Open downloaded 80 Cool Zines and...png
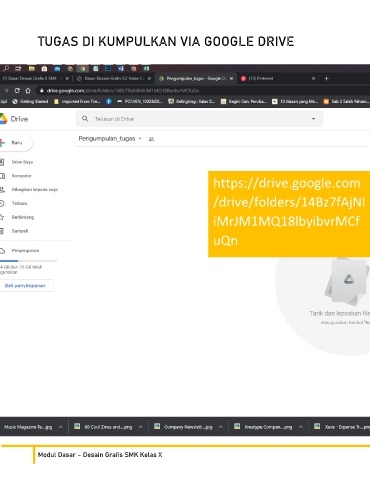The width and height of the screenshot is (370, 480). click(x=103, y=427)
